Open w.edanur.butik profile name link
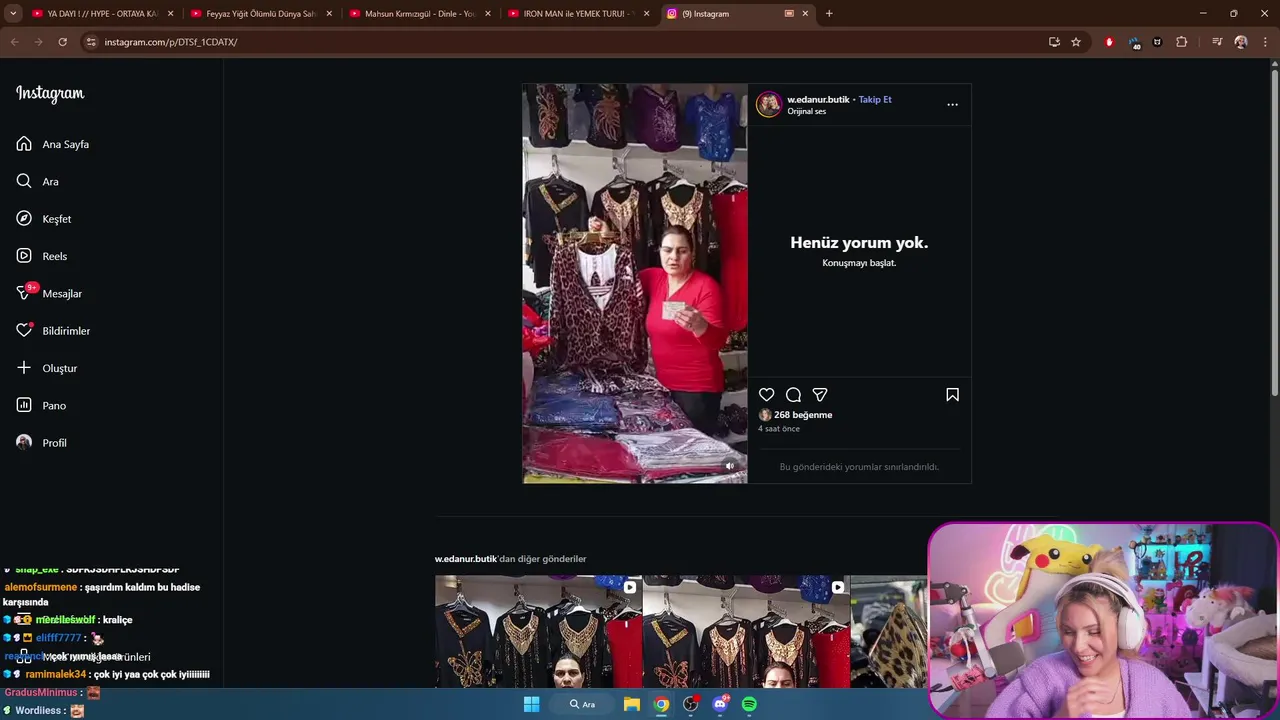Image resolution: width=1280 pixels, height=720 pixels. tap(818, 99)
